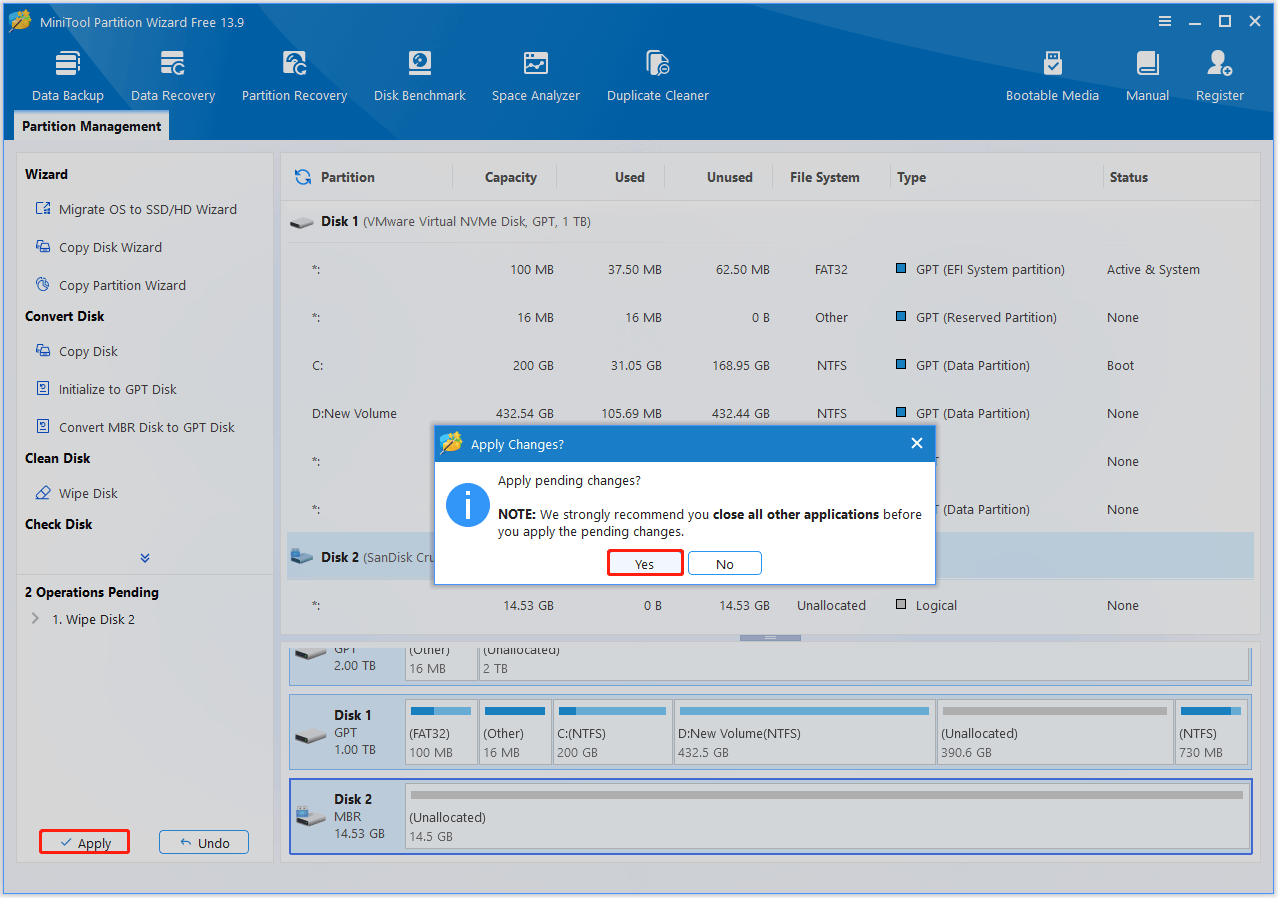The height and width of the screenshot is (898, 1278).
Task: Click the Apply button
Action: (x=85, y=843)
